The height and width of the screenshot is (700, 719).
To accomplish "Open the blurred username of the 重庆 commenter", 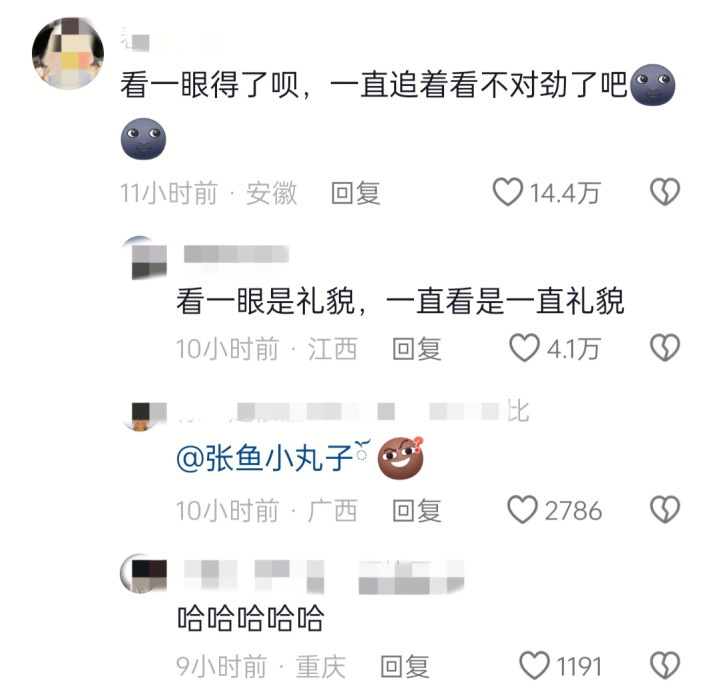I will [324, 576].
